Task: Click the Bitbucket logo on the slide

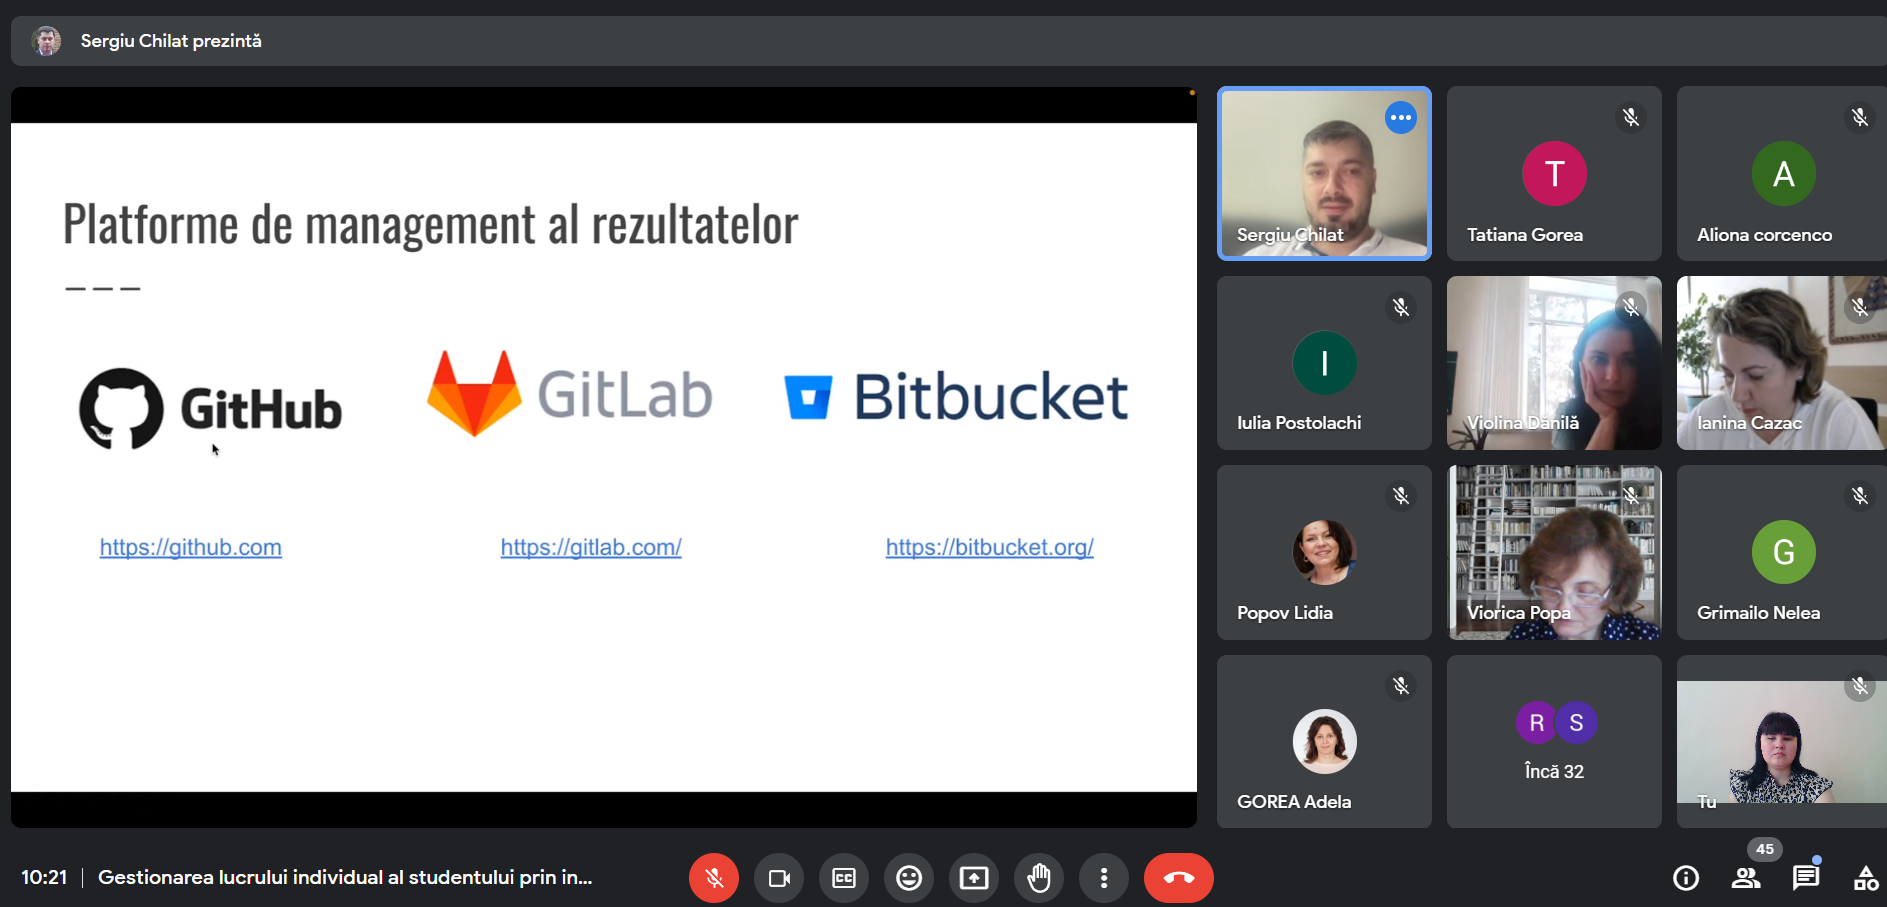Action: (x=957, y=396)
